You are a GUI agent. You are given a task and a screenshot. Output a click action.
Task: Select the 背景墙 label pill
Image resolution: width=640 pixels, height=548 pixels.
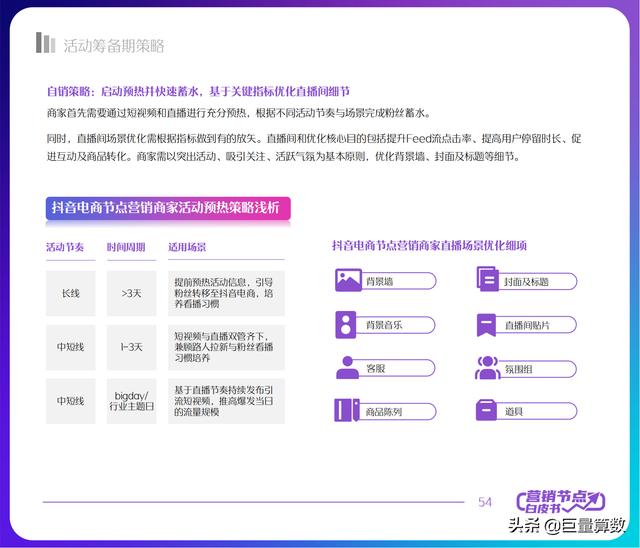399,281
